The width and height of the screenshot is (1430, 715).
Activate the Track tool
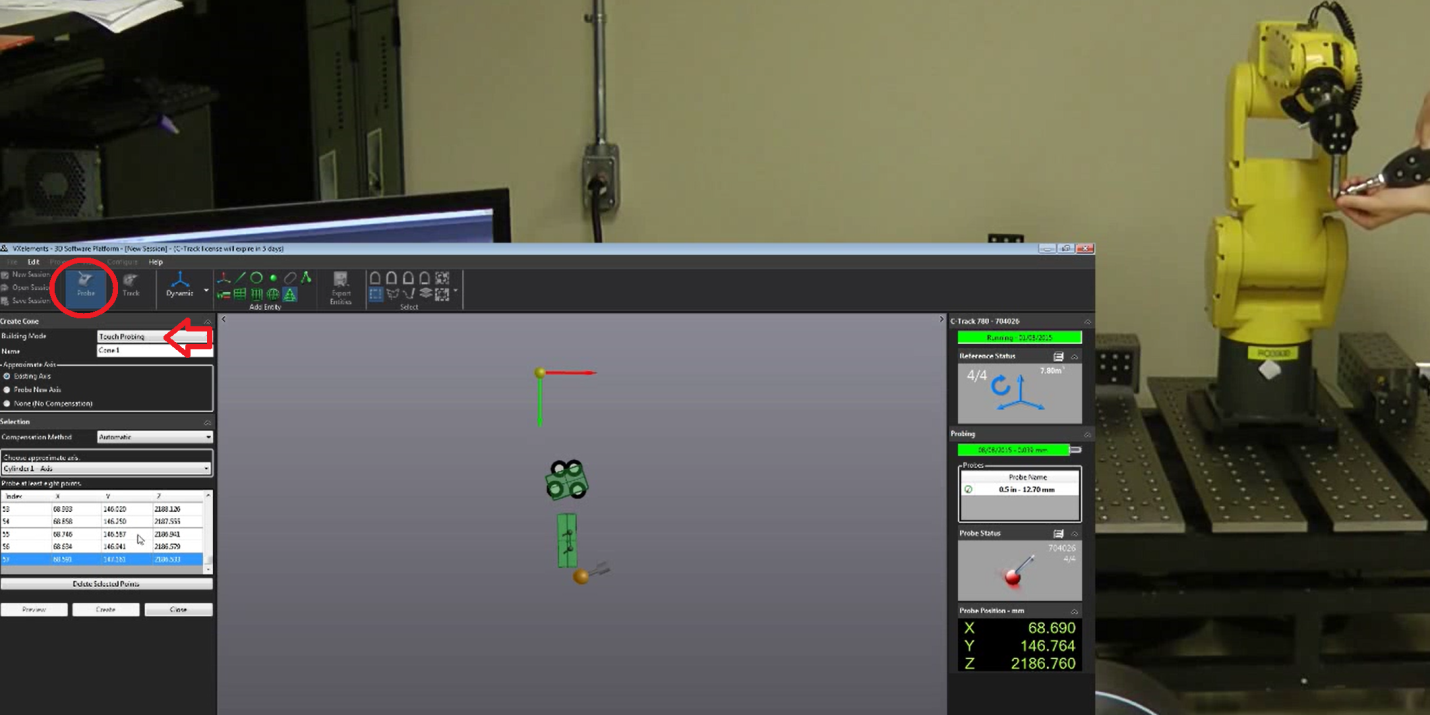(x=131, y=283)
